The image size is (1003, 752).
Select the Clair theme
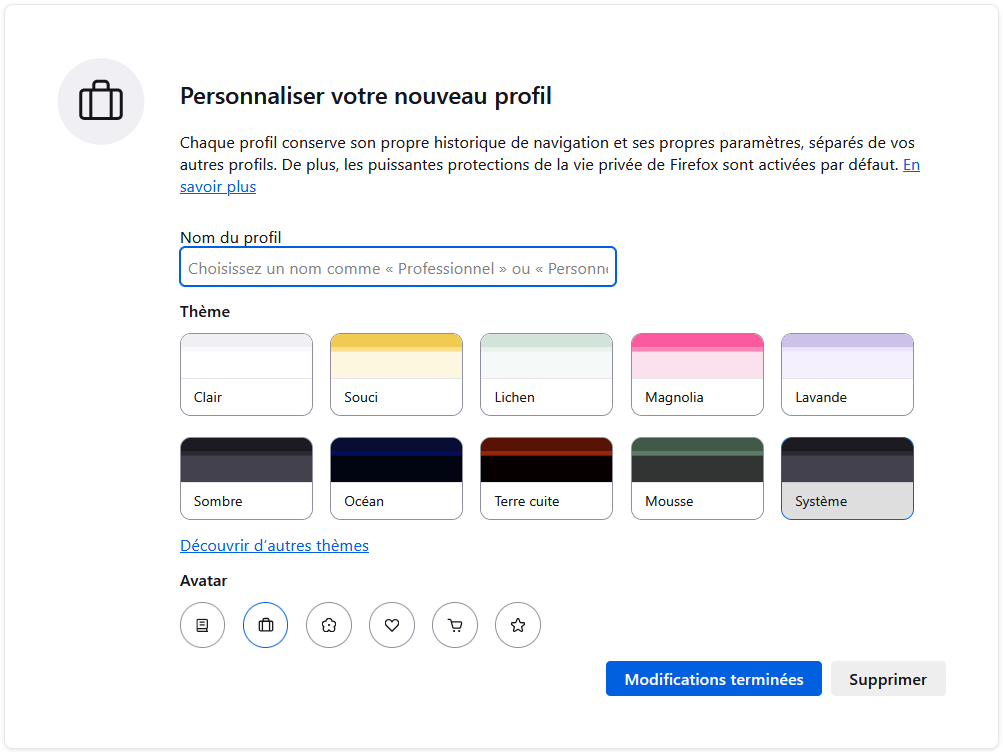pyautogui.click(x=246, y=374)
